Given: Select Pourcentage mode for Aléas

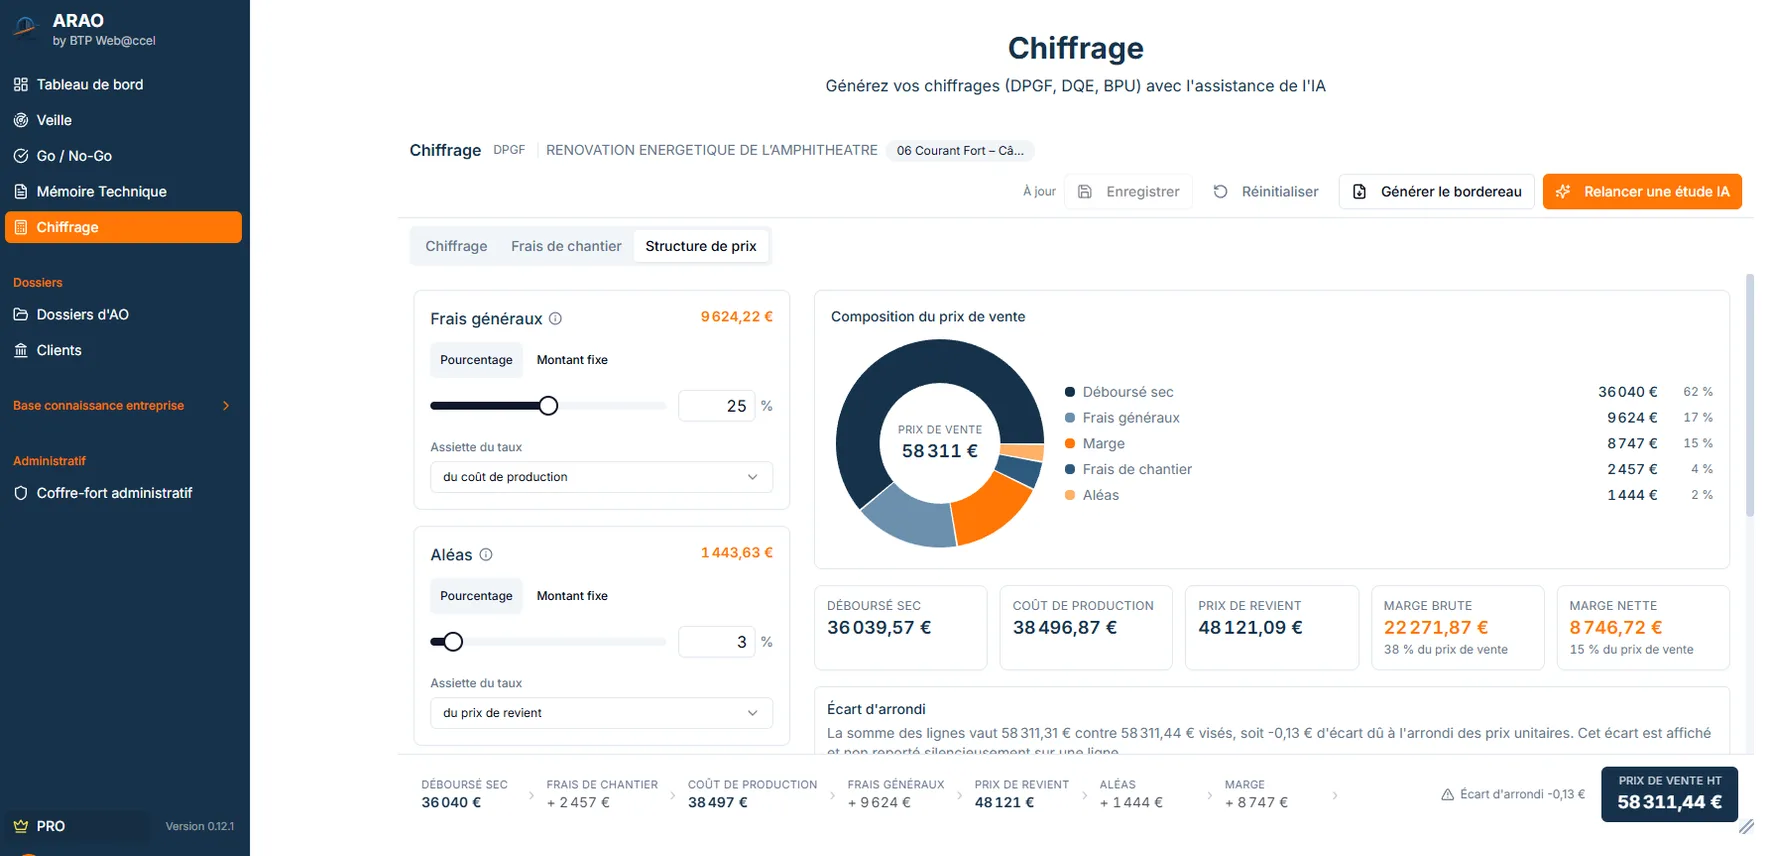Looking at the screenshot, I should click(476, 596).
